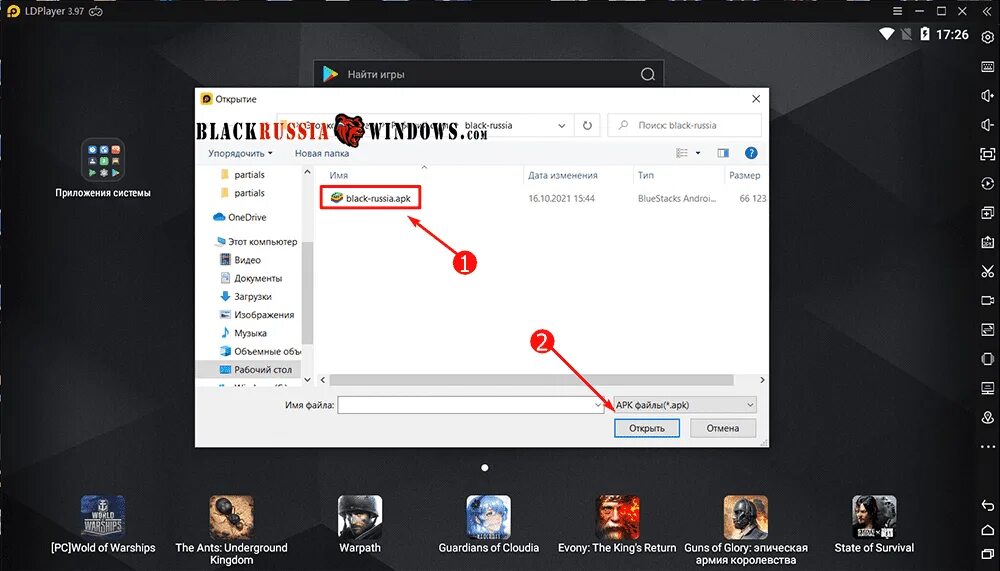1000x571 pixels.
Task: Click the synchronizer icon in sidebar
Action: [987, 330]
